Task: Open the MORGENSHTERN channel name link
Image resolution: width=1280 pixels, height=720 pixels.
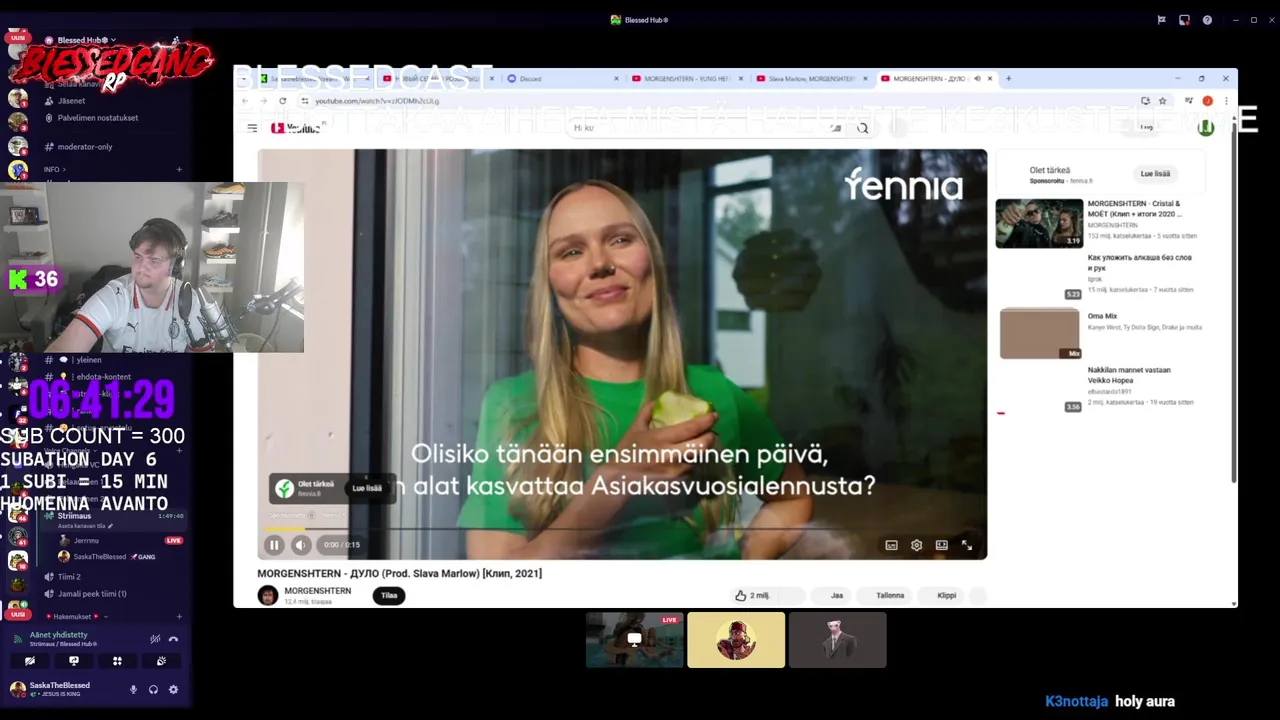Action: pos(318,591)
